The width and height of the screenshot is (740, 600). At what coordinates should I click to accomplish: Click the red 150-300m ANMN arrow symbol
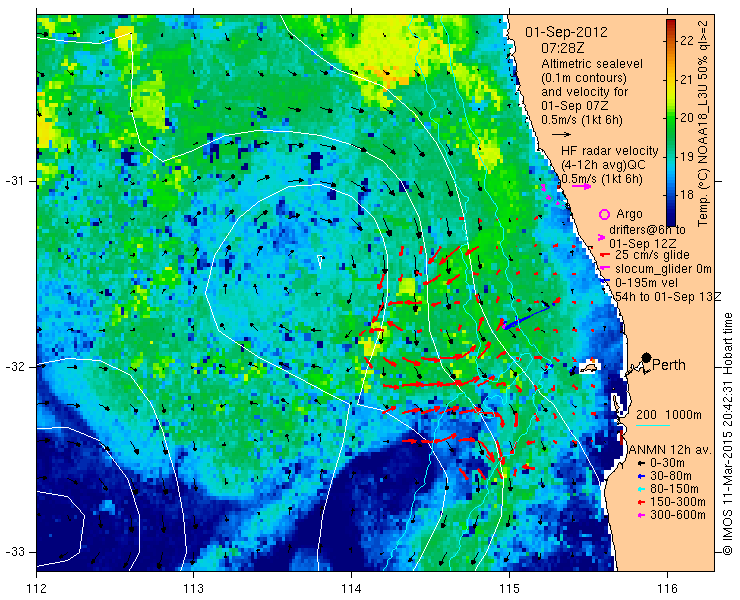pos(641,502)
